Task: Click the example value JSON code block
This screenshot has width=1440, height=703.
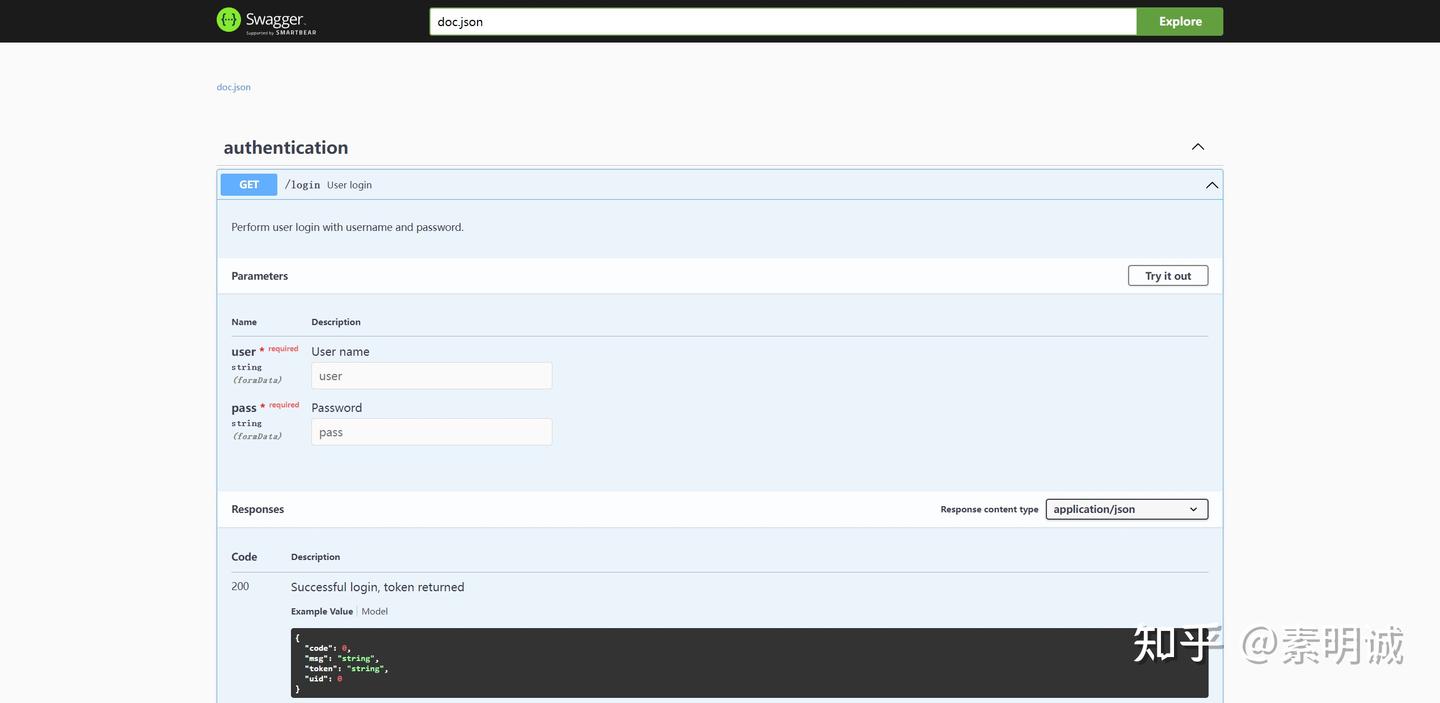Action: tap(750, 663)
